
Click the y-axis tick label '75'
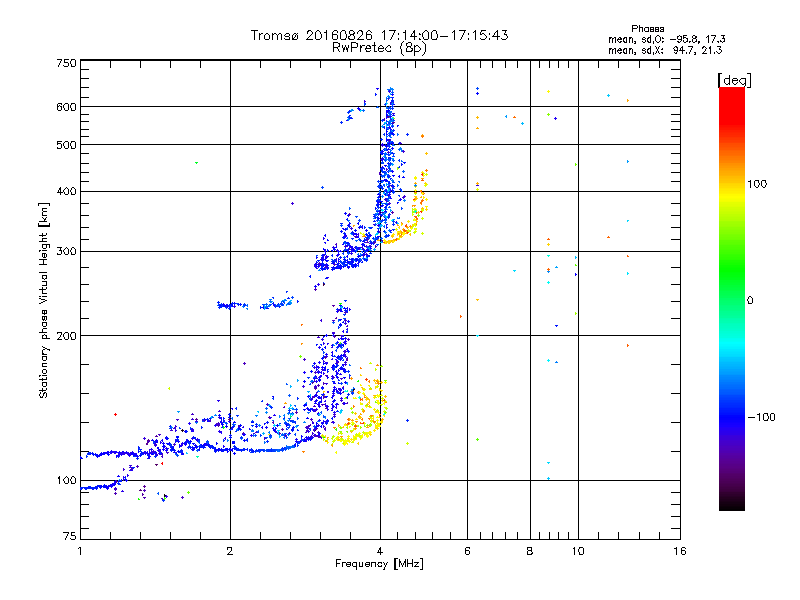[x=70, y=536]
